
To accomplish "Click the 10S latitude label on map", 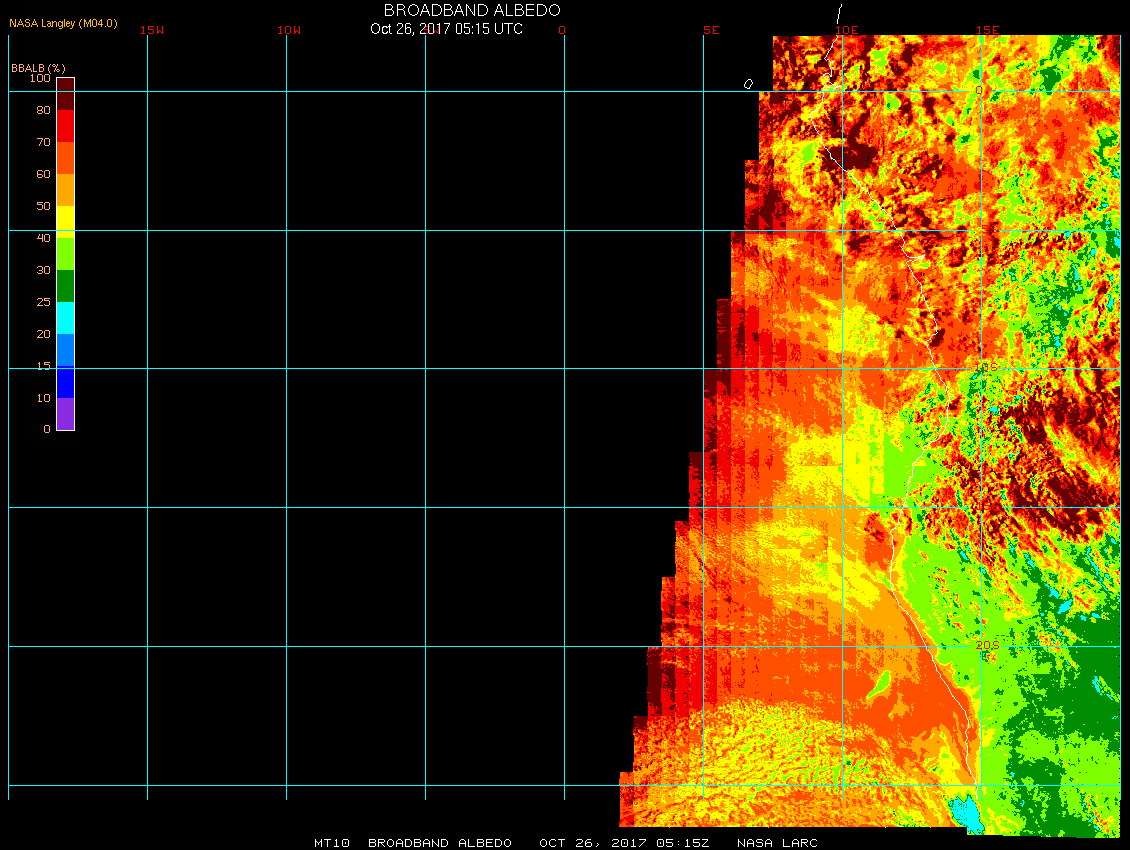I will click(x=986, y=368).
